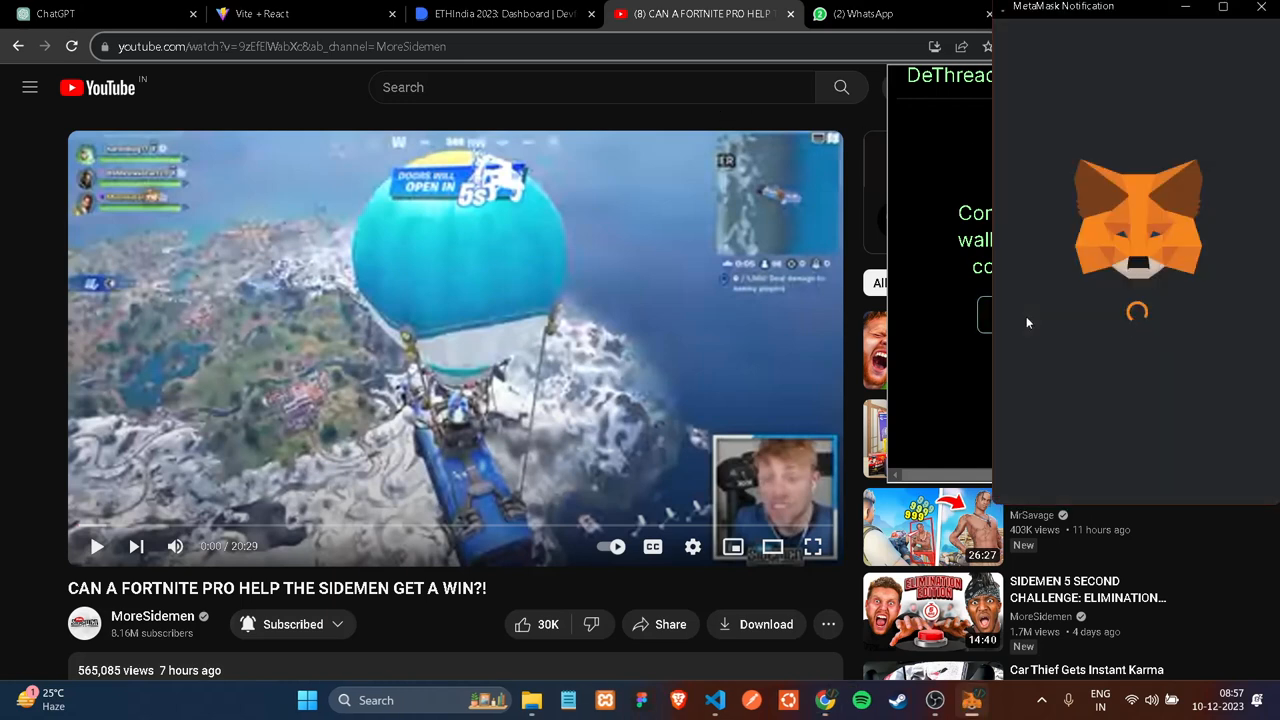This screenshot has height=720, width=1280.
Task: Dislike the Fortnite video
Action: point(591,624)
